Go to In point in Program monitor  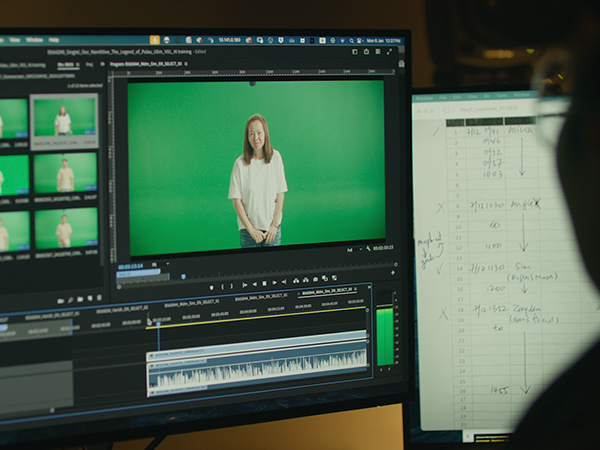click(245, 285)
